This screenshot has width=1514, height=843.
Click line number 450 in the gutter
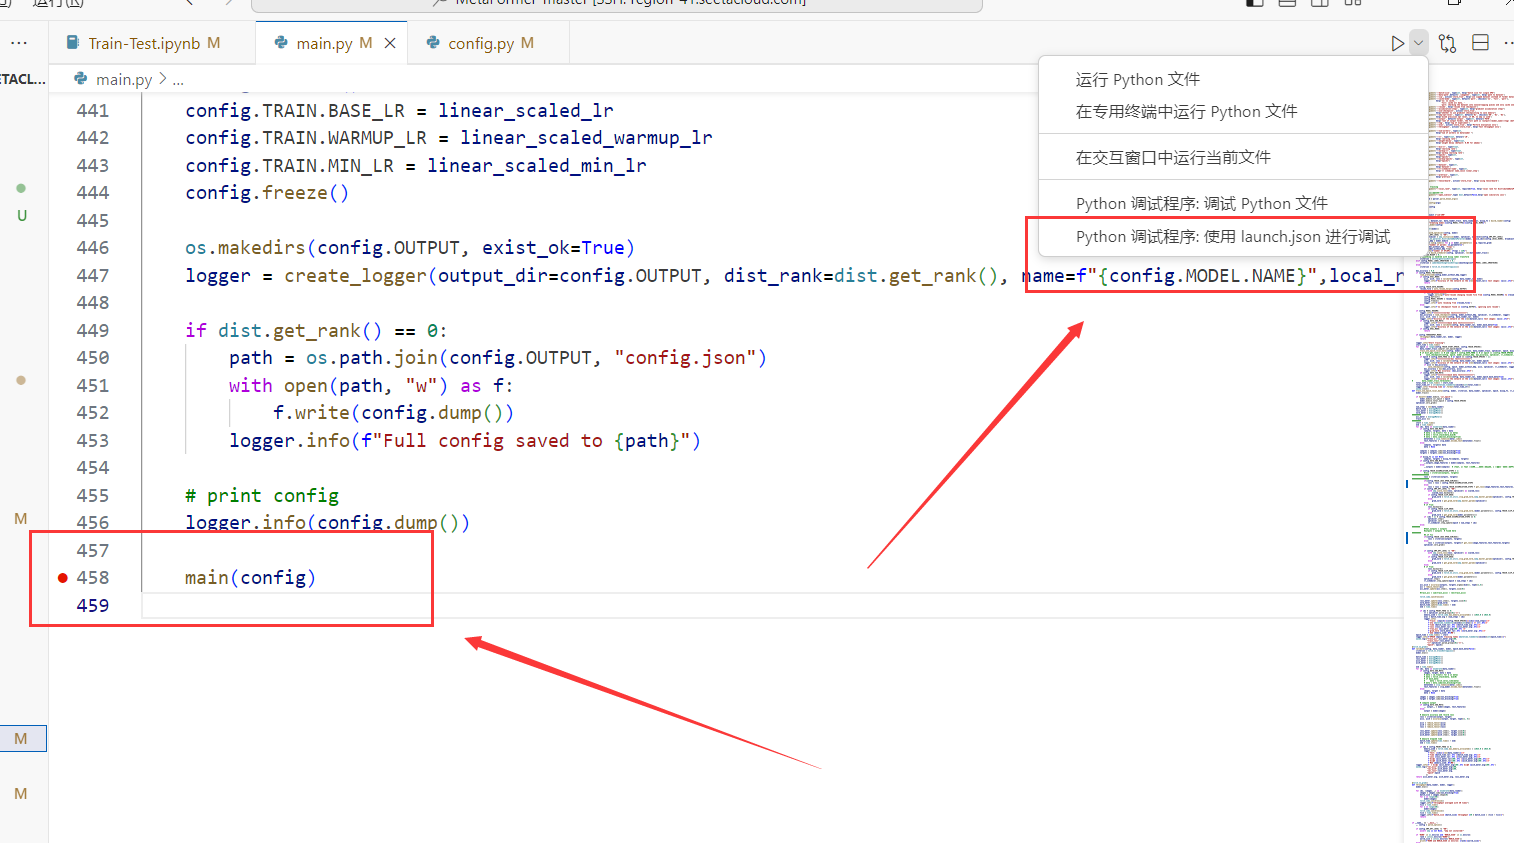tap(93, 357)
